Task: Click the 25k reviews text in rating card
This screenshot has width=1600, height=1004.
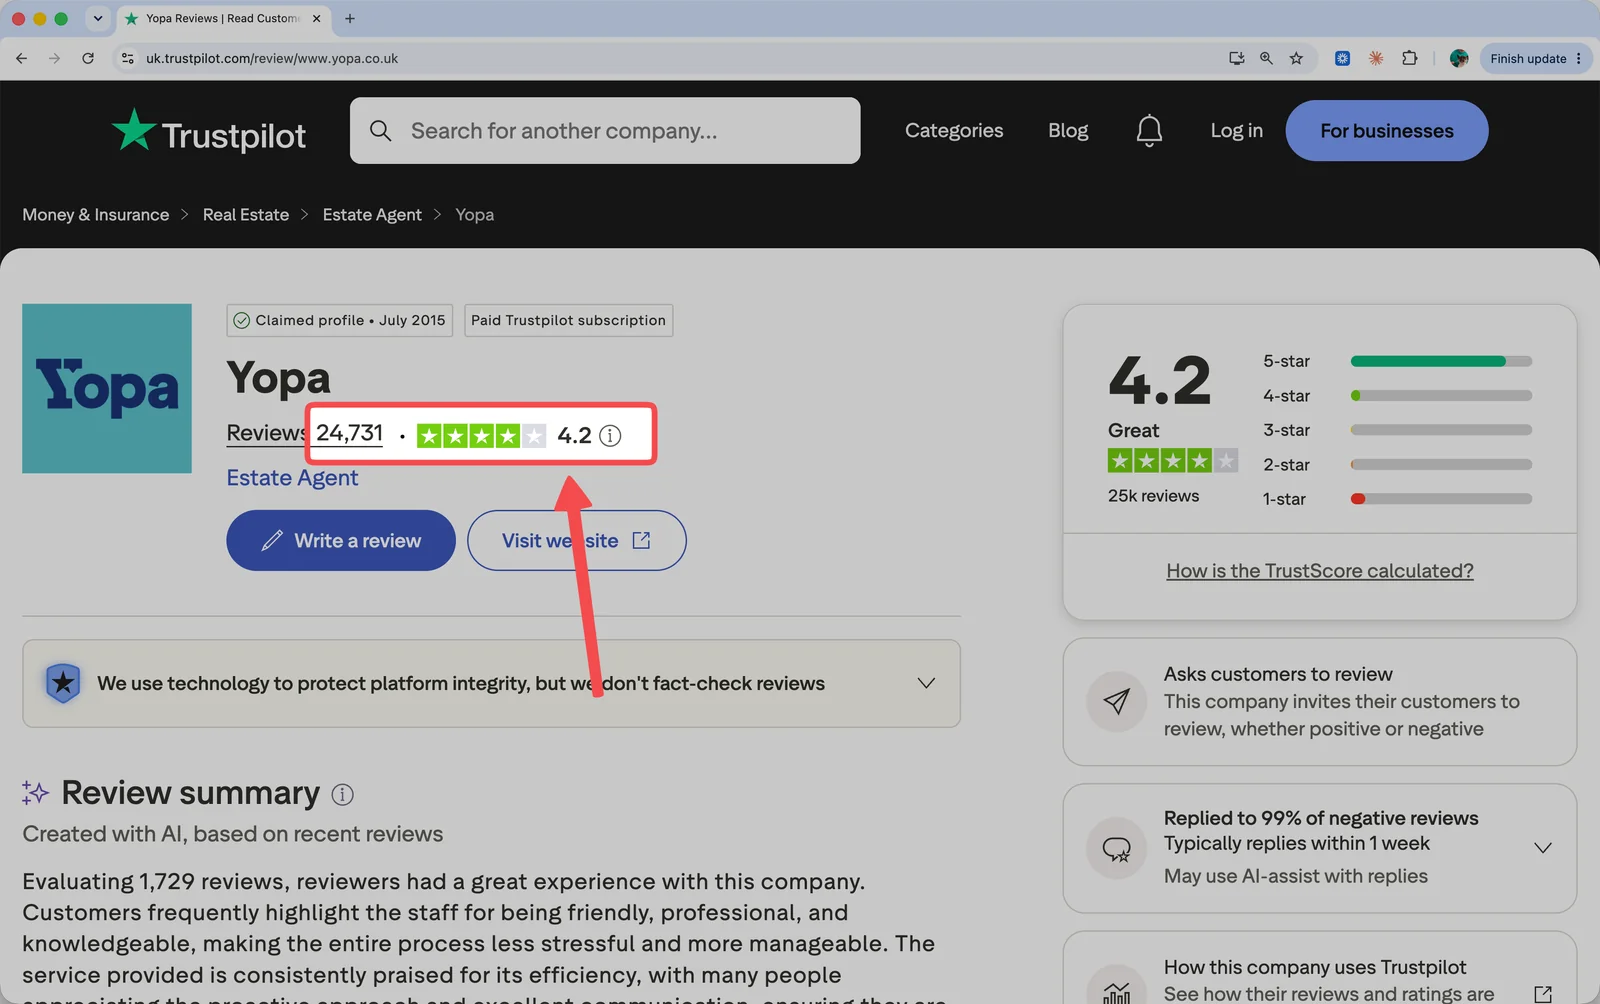Action: click(1153, 496)
